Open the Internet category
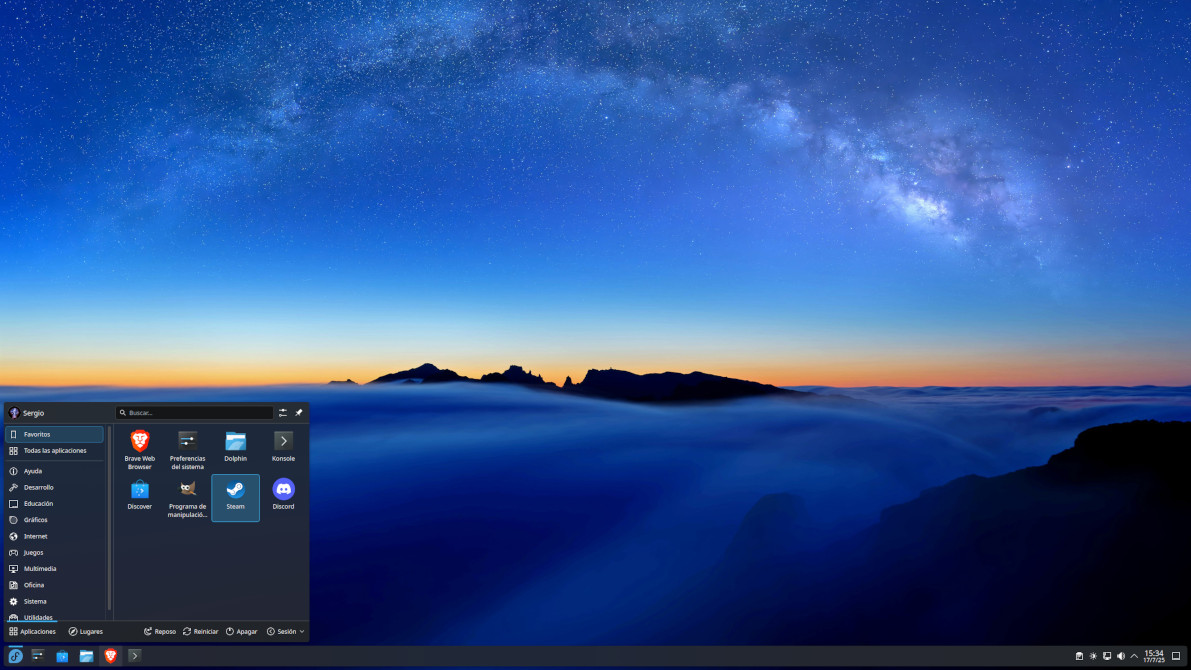1191x670 pixels. 54,536
